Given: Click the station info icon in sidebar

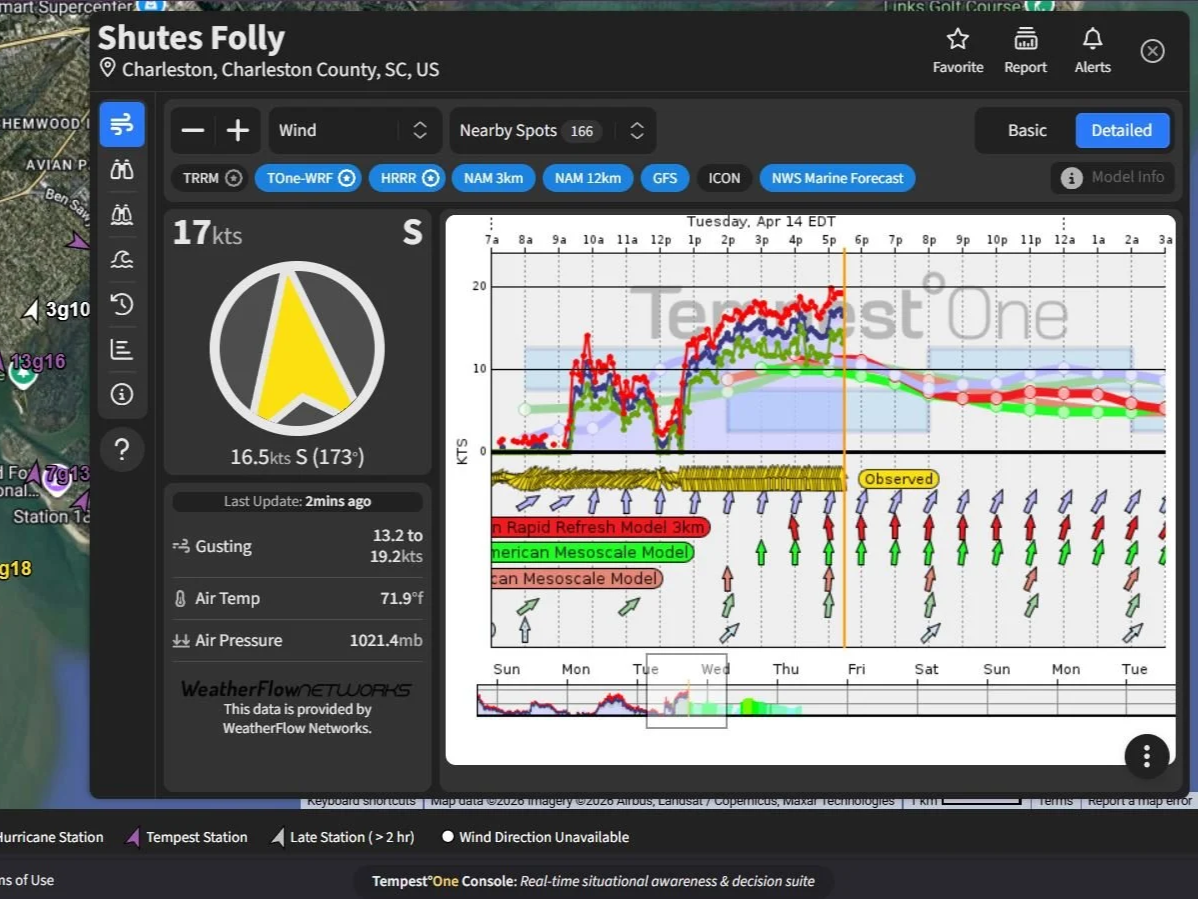Looking at the screenshot, I should tap(122, 394).
